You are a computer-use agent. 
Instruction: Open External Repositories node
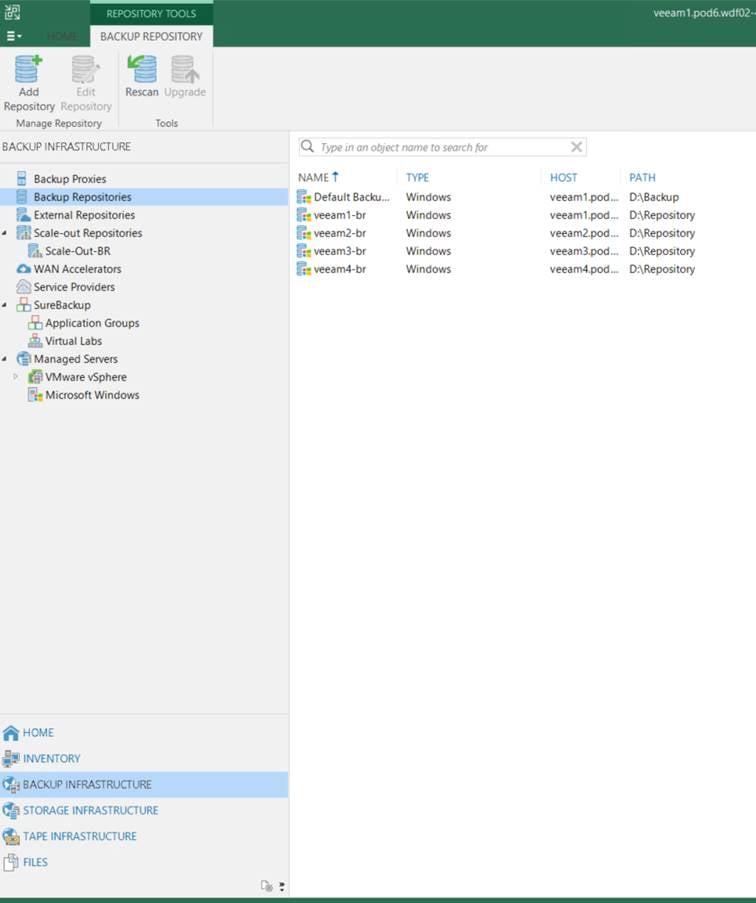click(84, 215)
